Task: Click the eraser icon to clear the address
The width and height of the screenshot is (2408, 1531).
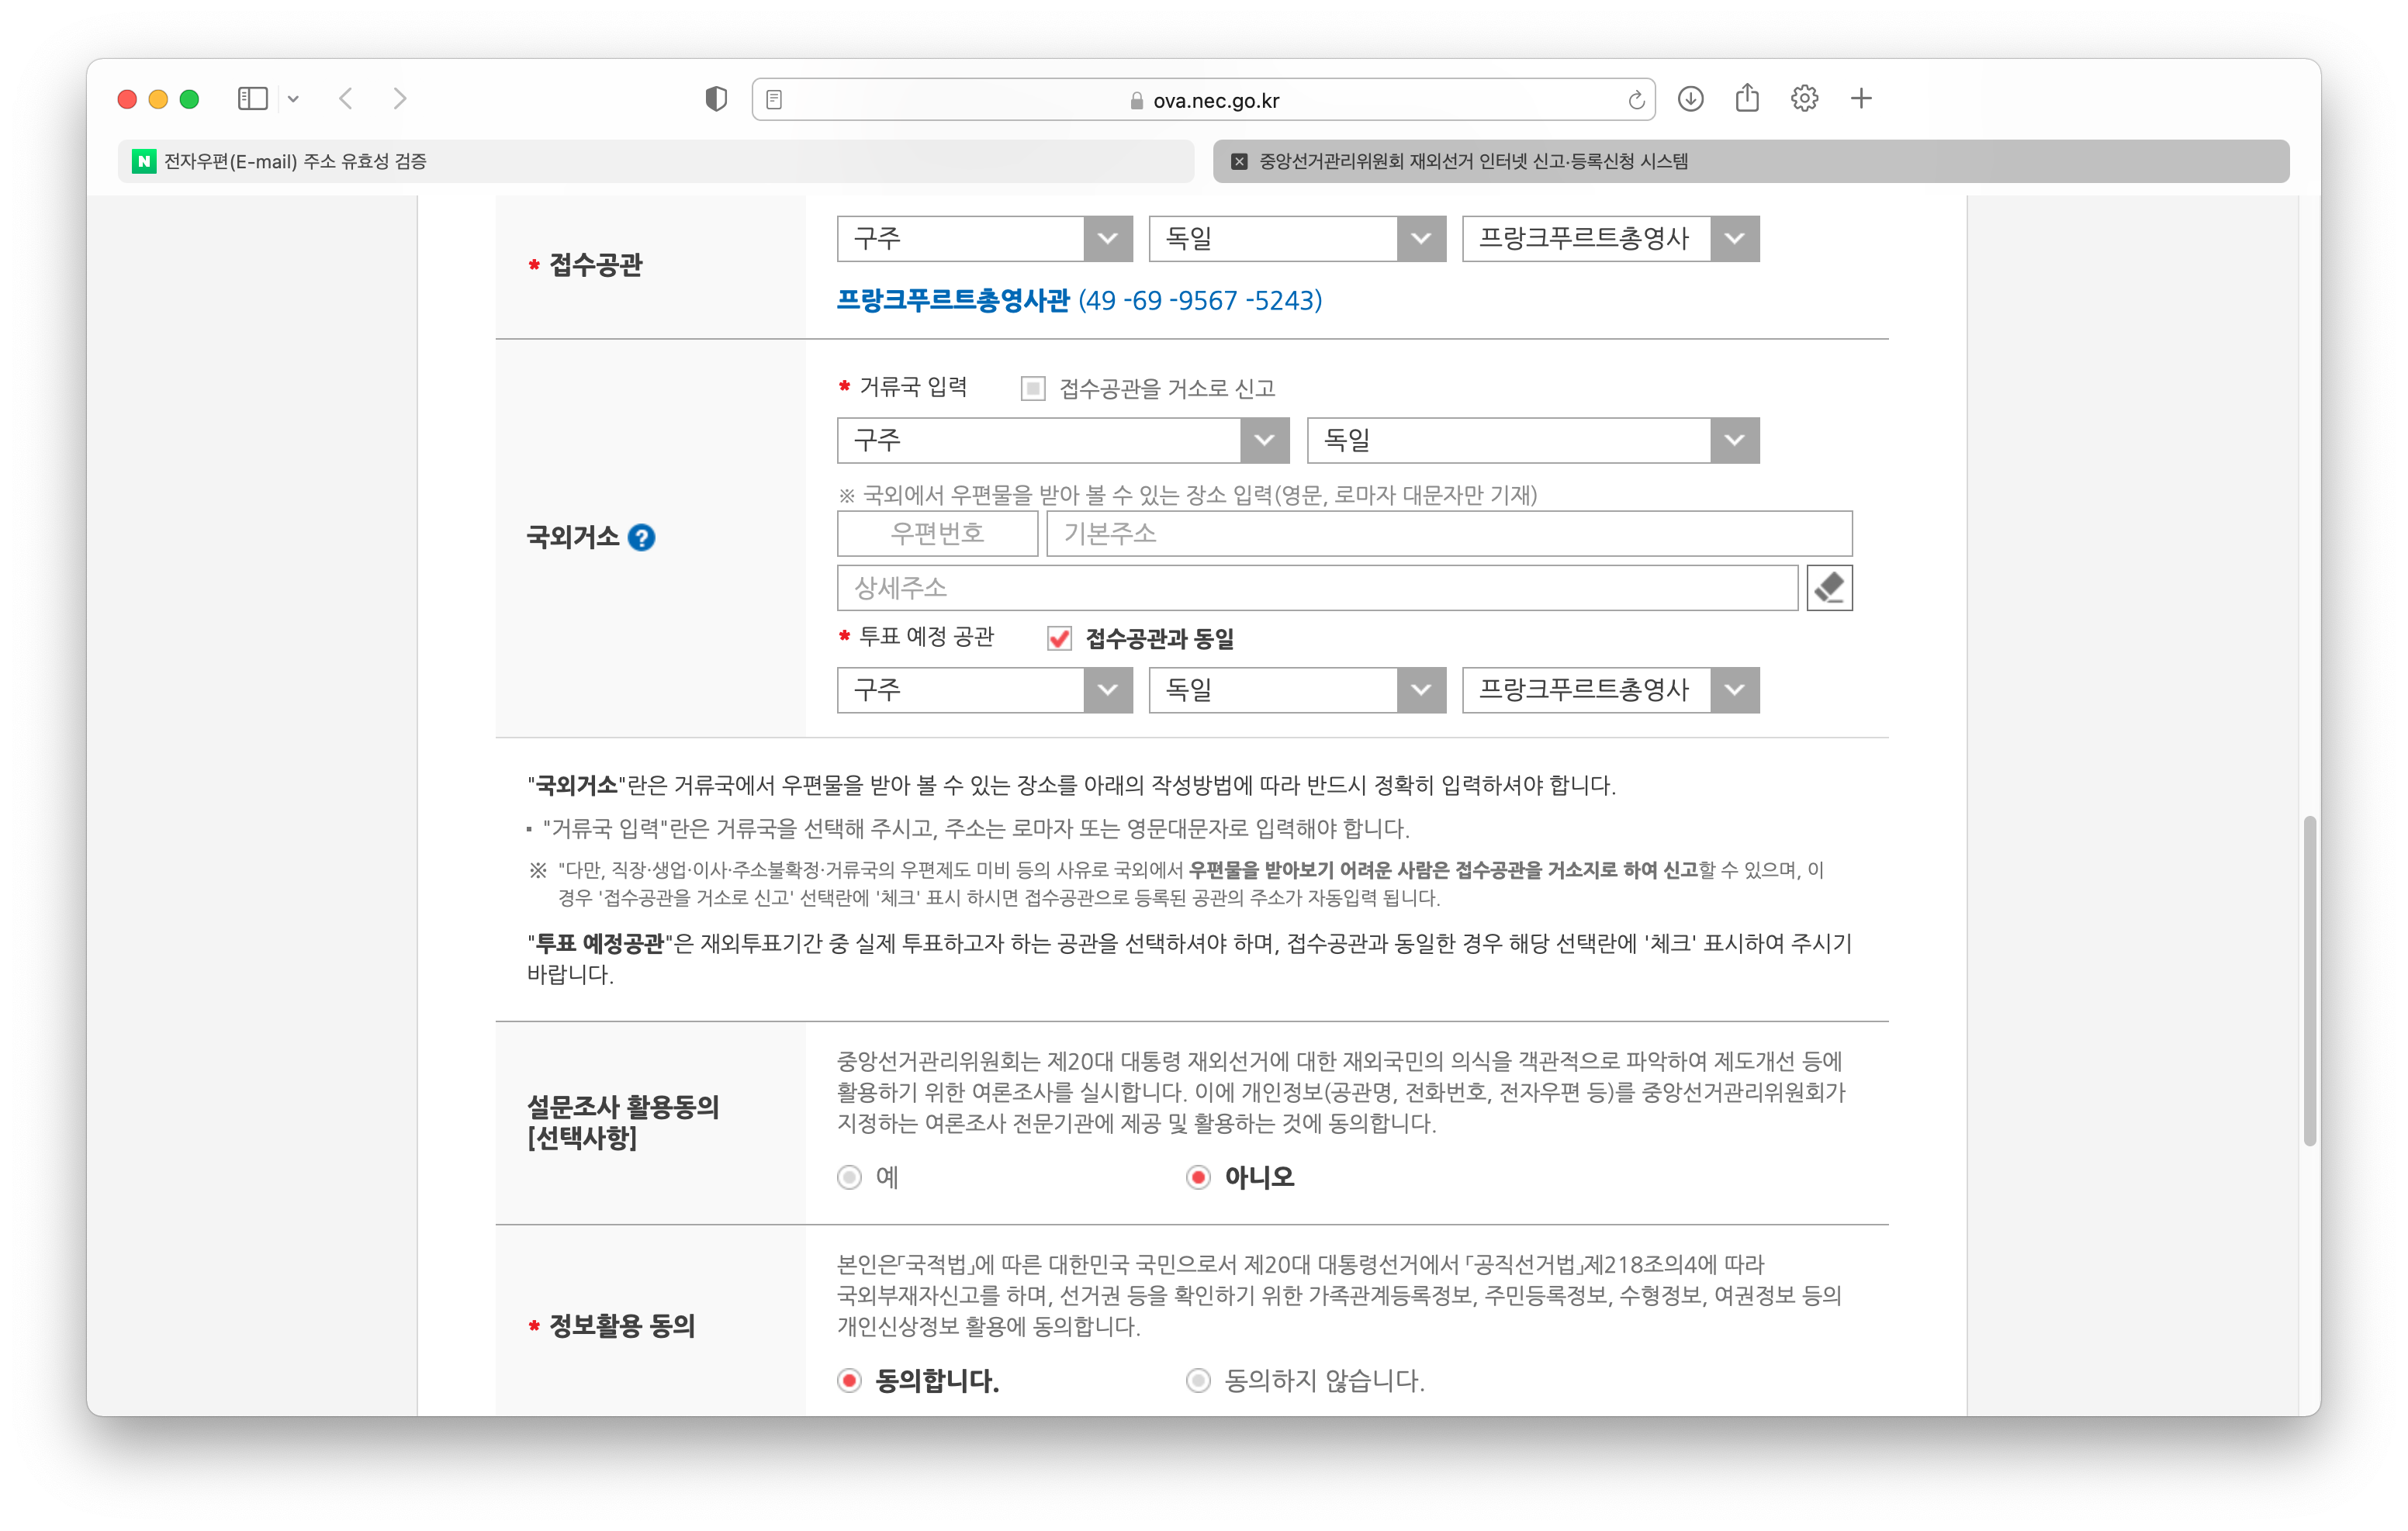Action: (1829, 588)
